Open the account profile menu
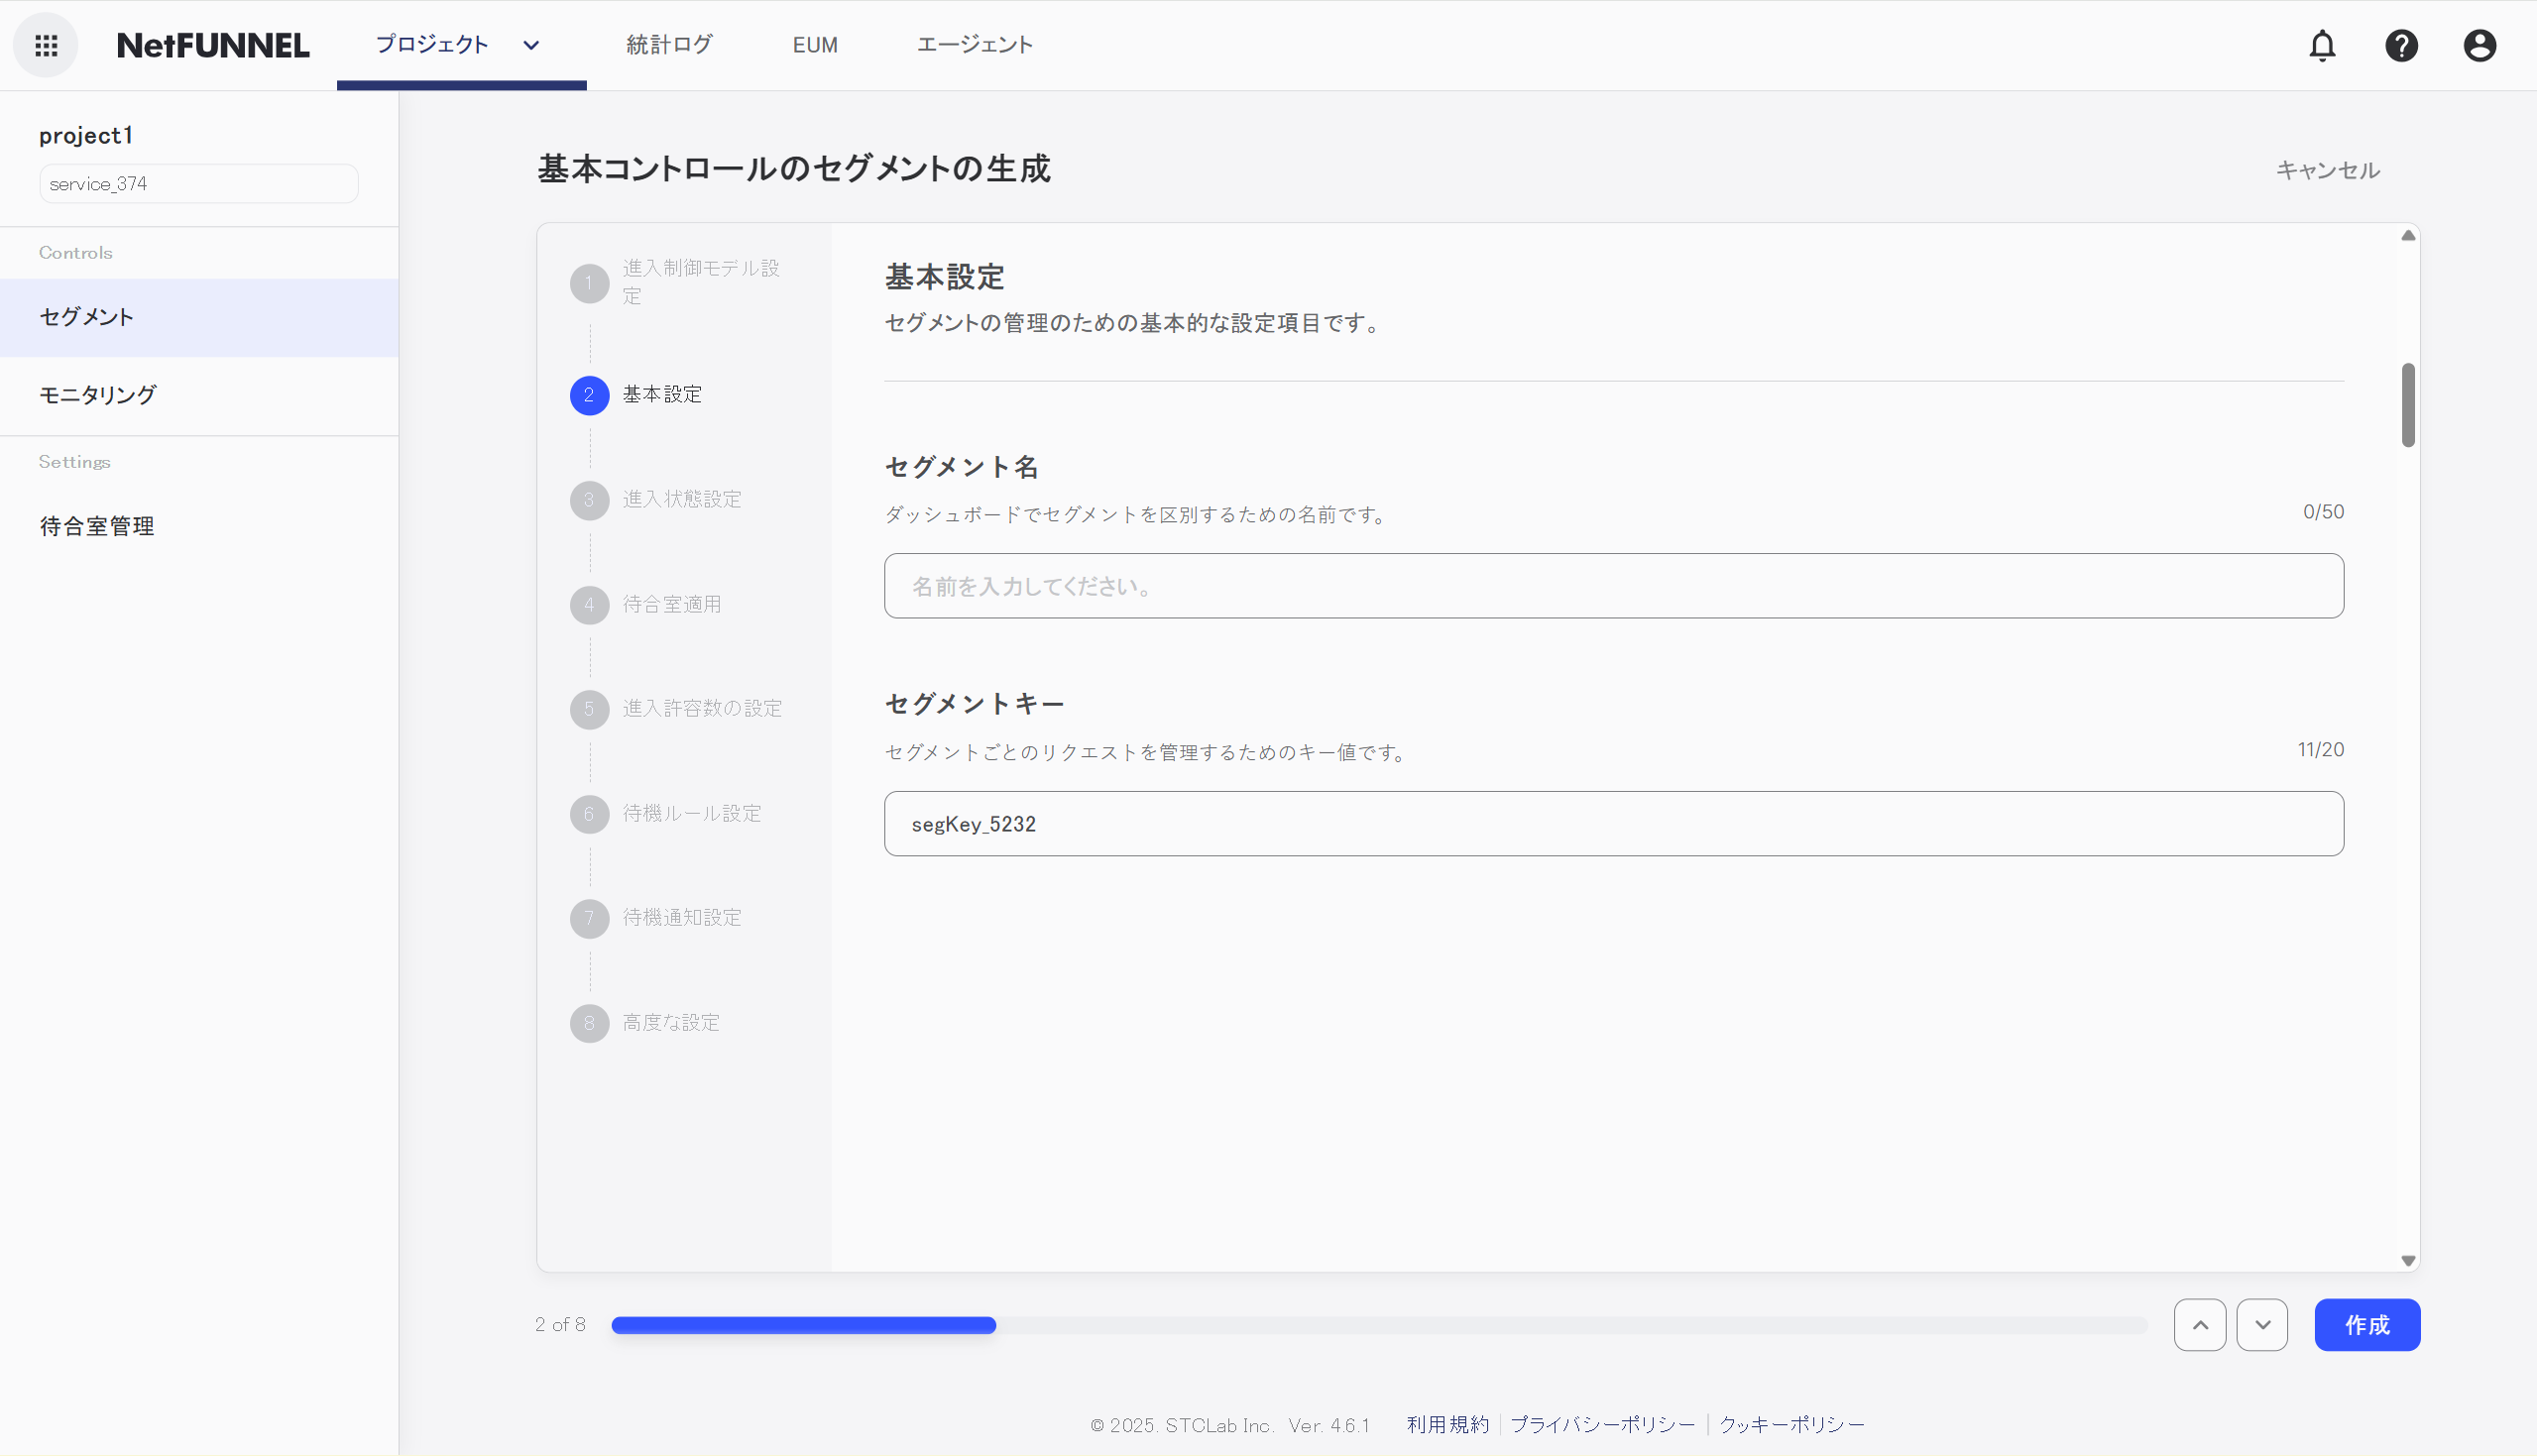 [2480, 45]
